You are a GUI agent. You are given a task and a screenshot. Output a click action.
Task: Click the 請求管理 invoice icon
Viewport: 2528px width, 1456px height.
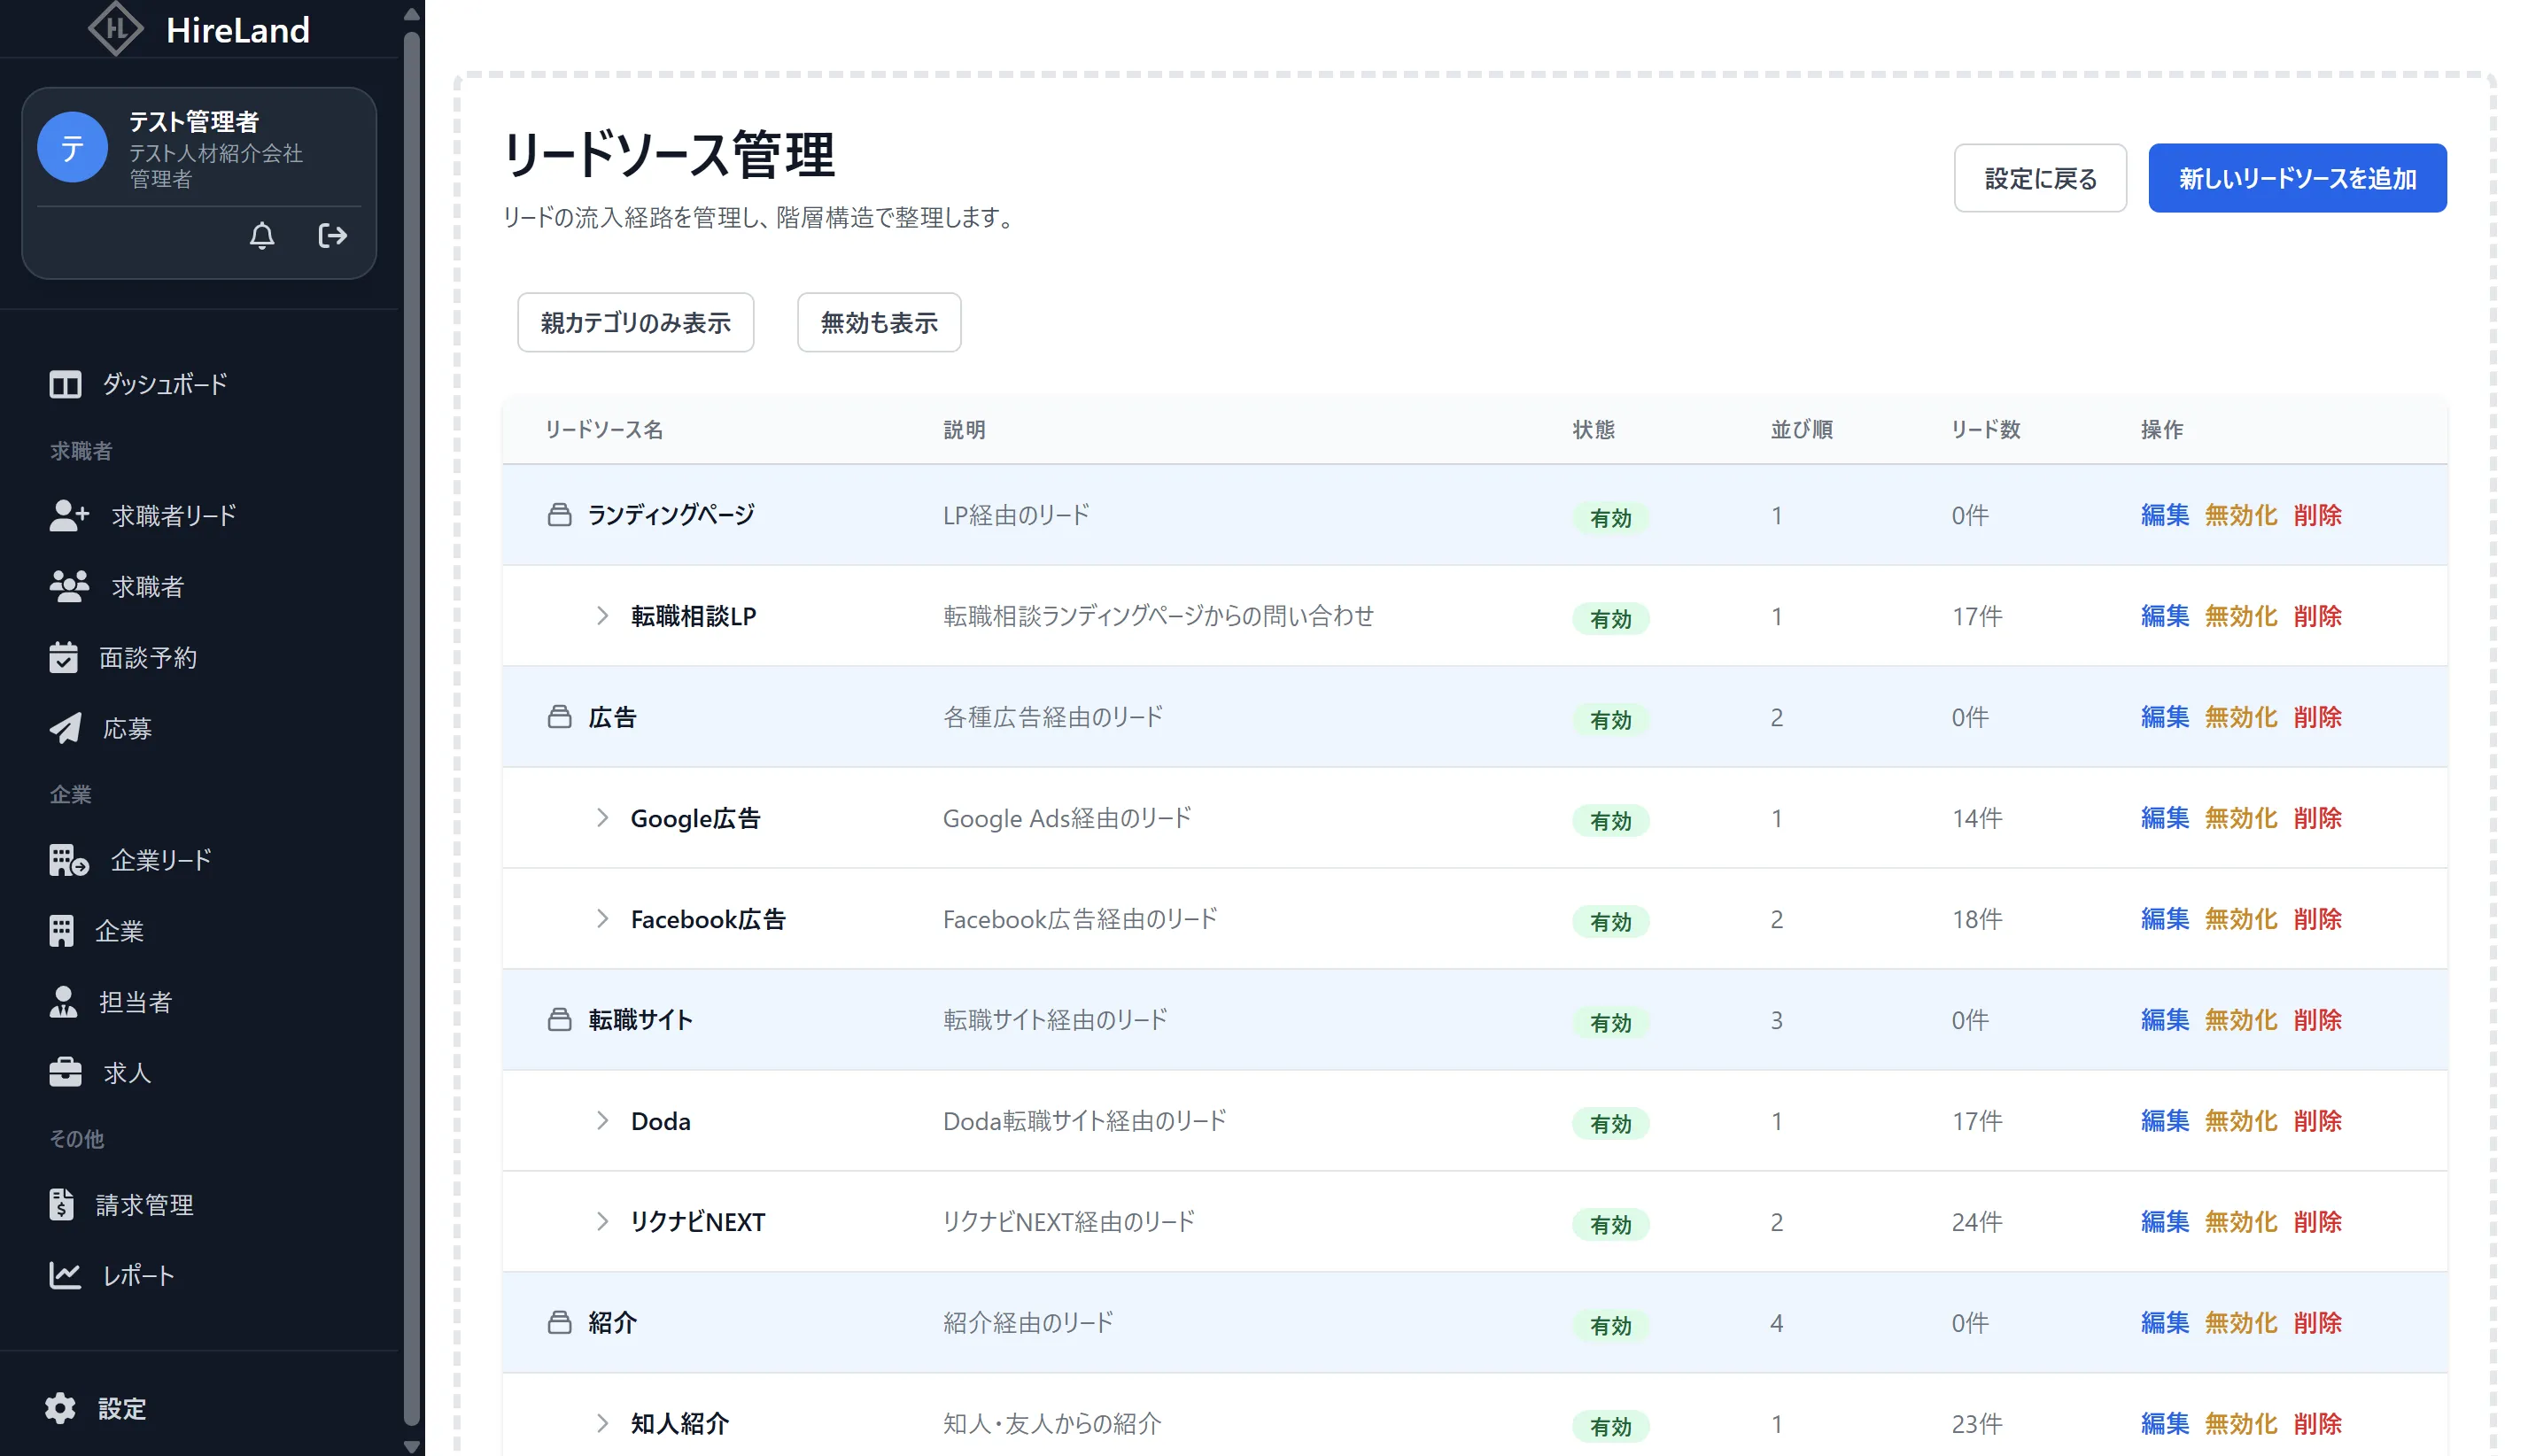[x=61, y=1205]
